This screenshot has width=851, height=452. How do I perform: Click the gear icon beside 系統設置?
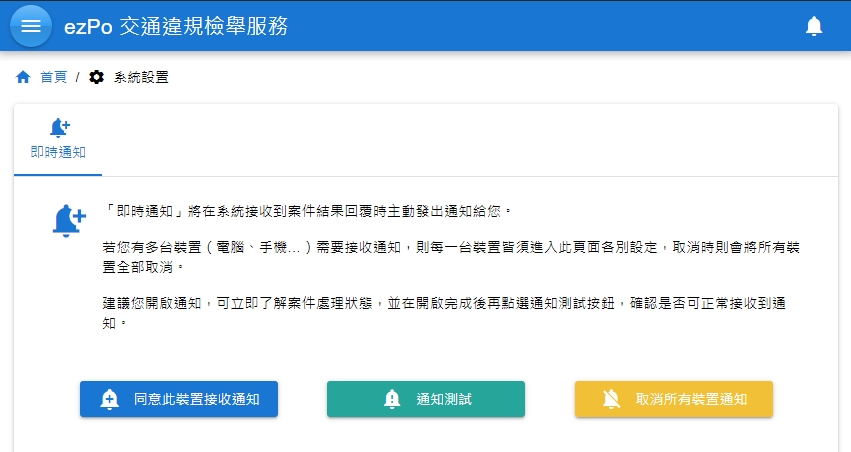pyautogui.click(x=96, y=77)
